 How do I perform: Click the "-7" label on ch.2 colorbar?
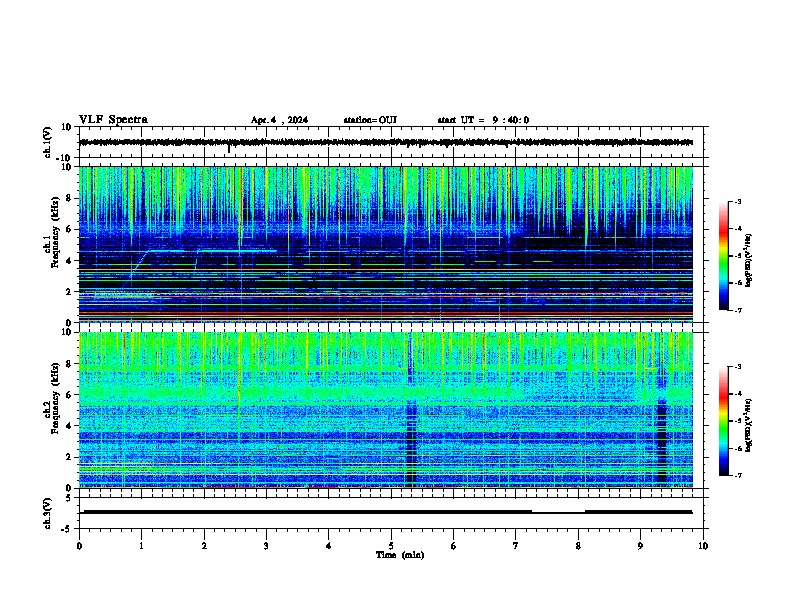coord(737,475)
